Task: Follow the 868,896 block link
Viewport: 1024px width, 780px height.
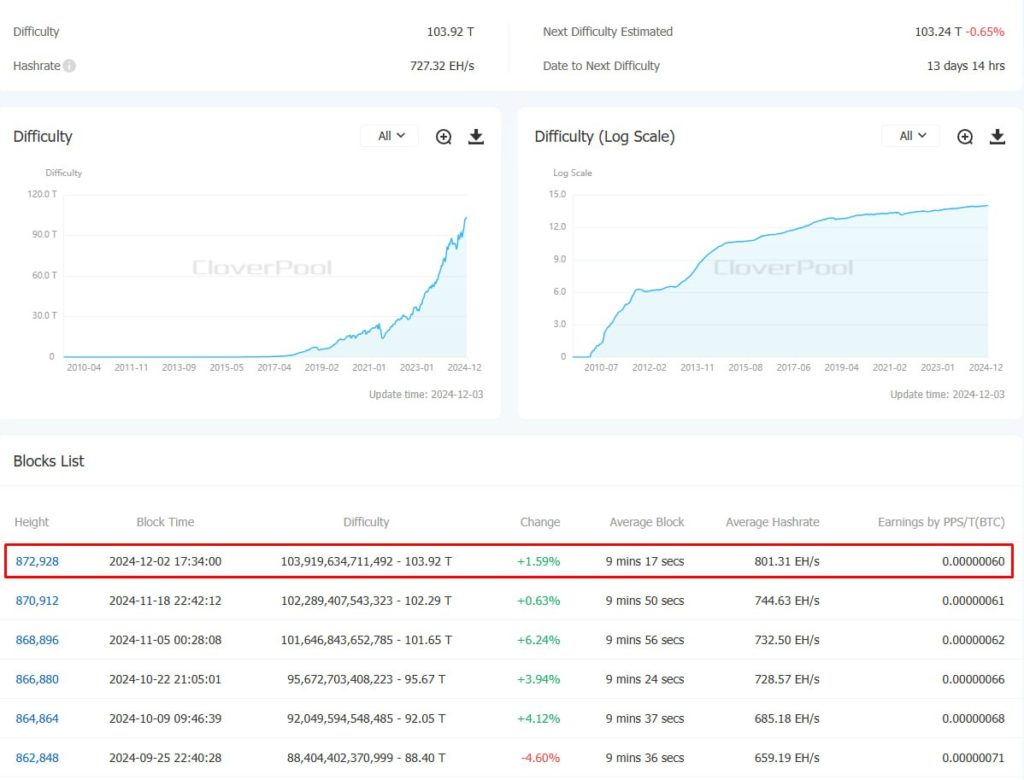Action: tap(37, 640)
